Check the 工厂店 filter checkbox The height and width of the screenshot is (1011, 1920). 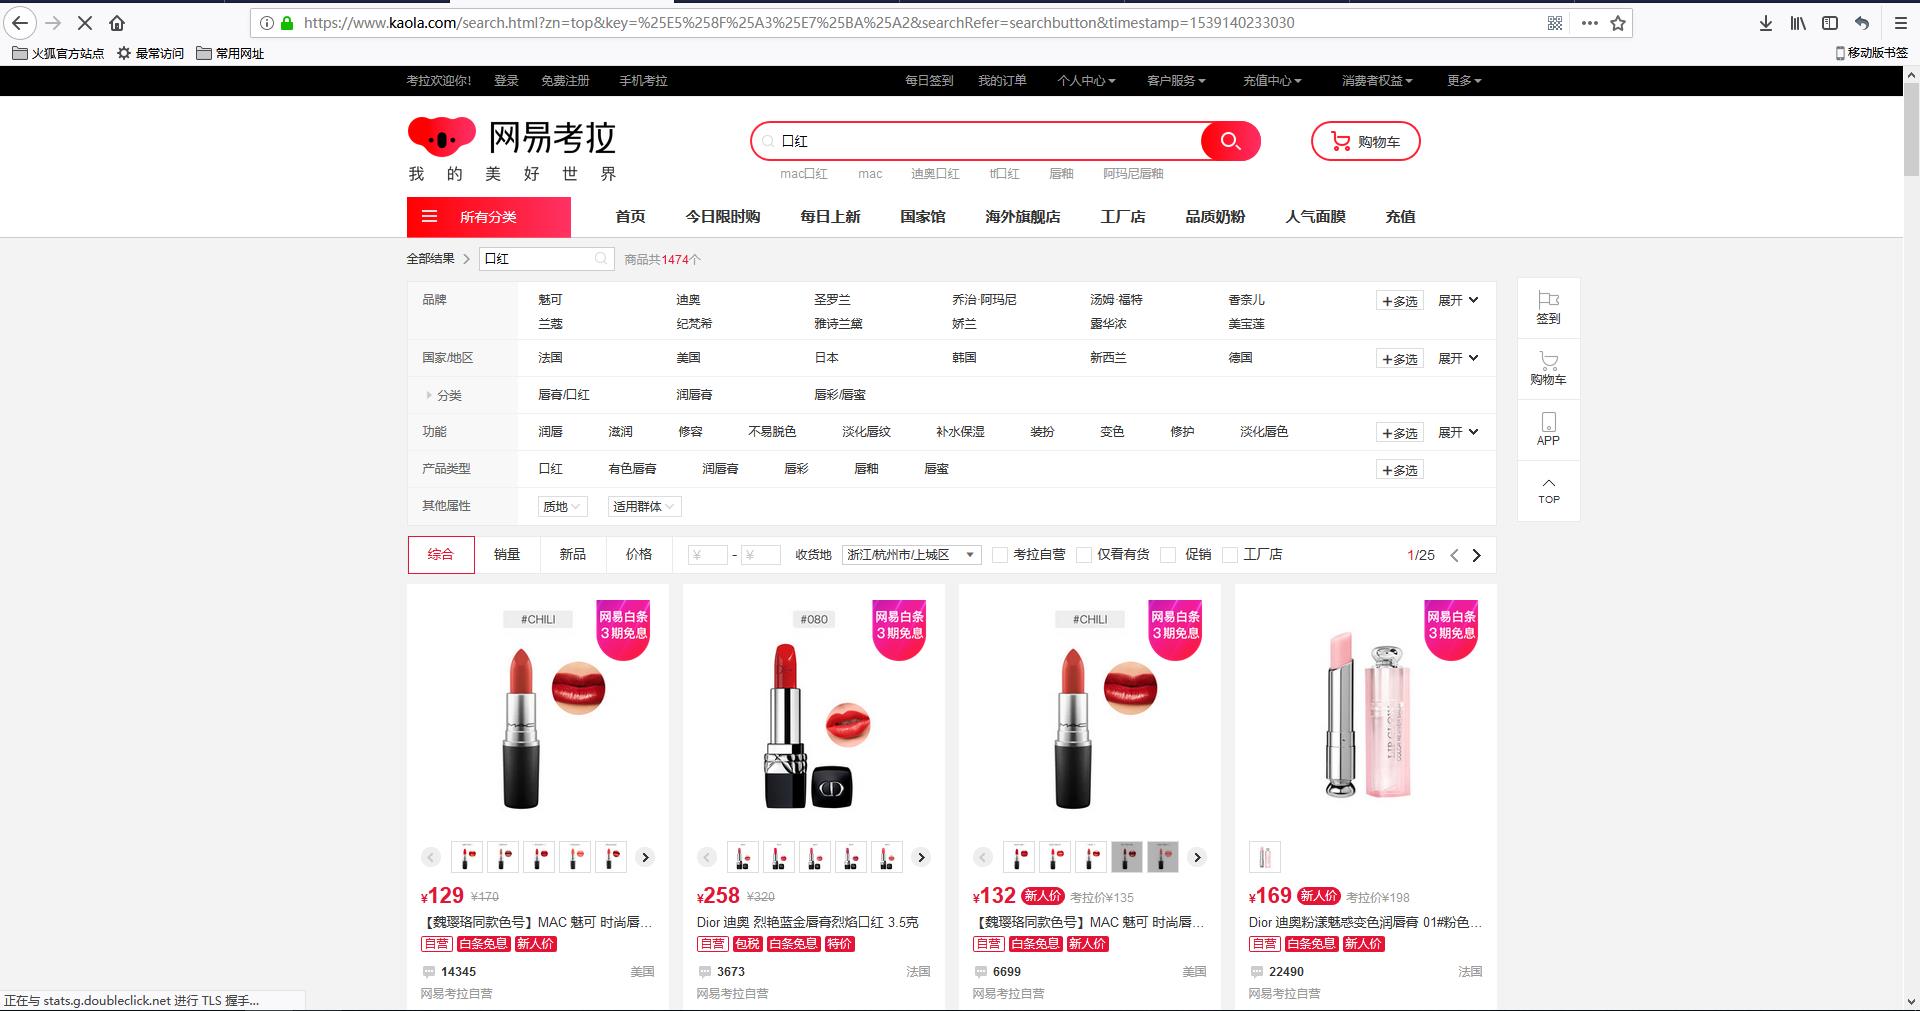point(1230,555)
